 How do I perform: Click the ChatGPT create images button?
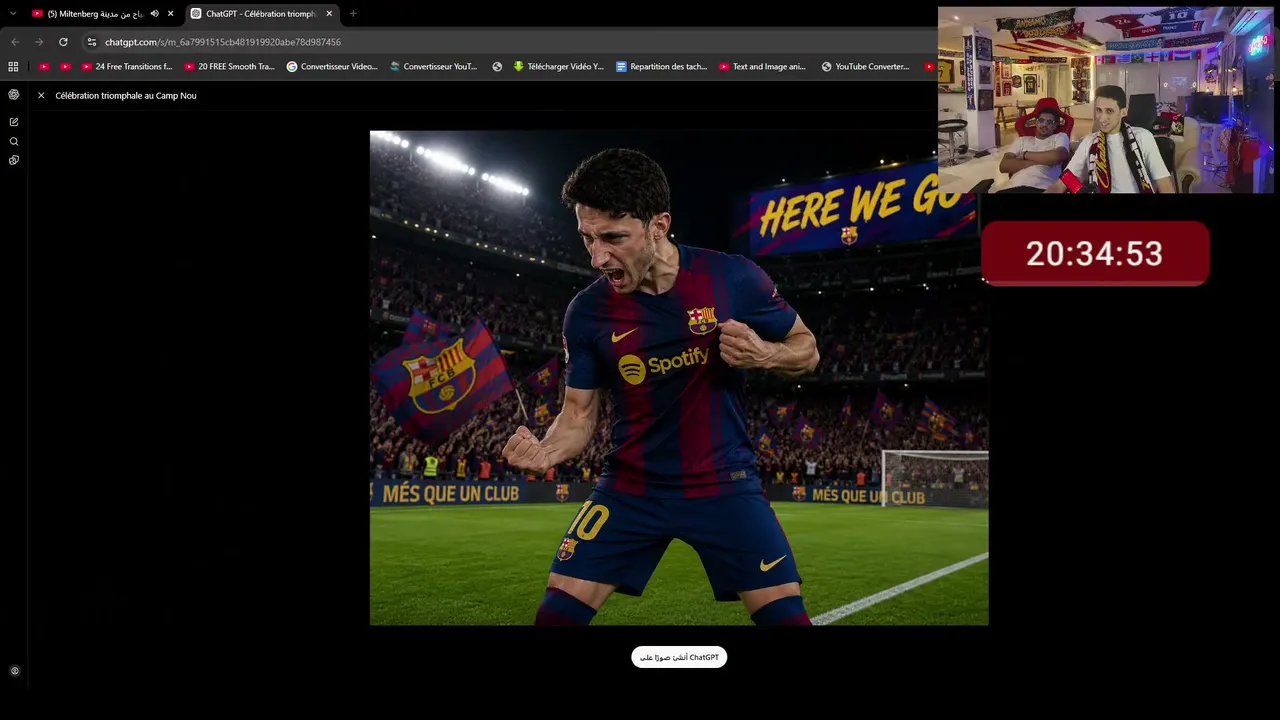pos(679,657)
